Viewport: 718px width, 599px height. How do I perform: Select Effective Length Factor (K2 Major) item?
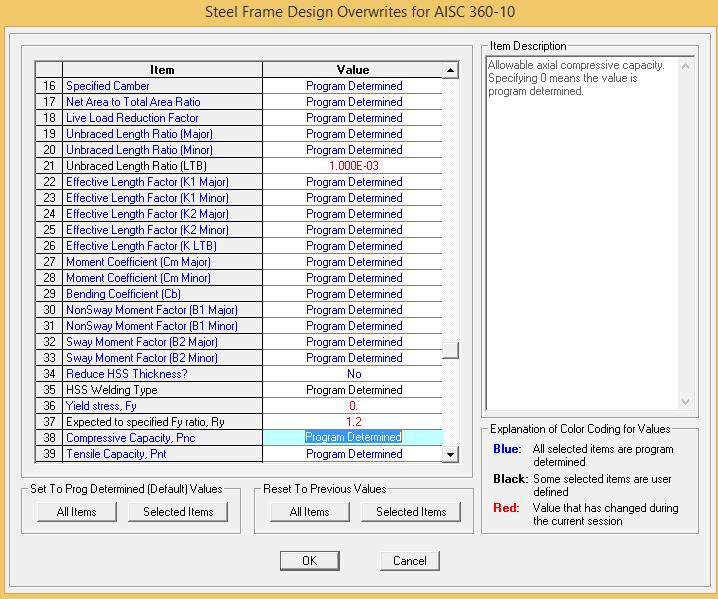click(162, 214)
